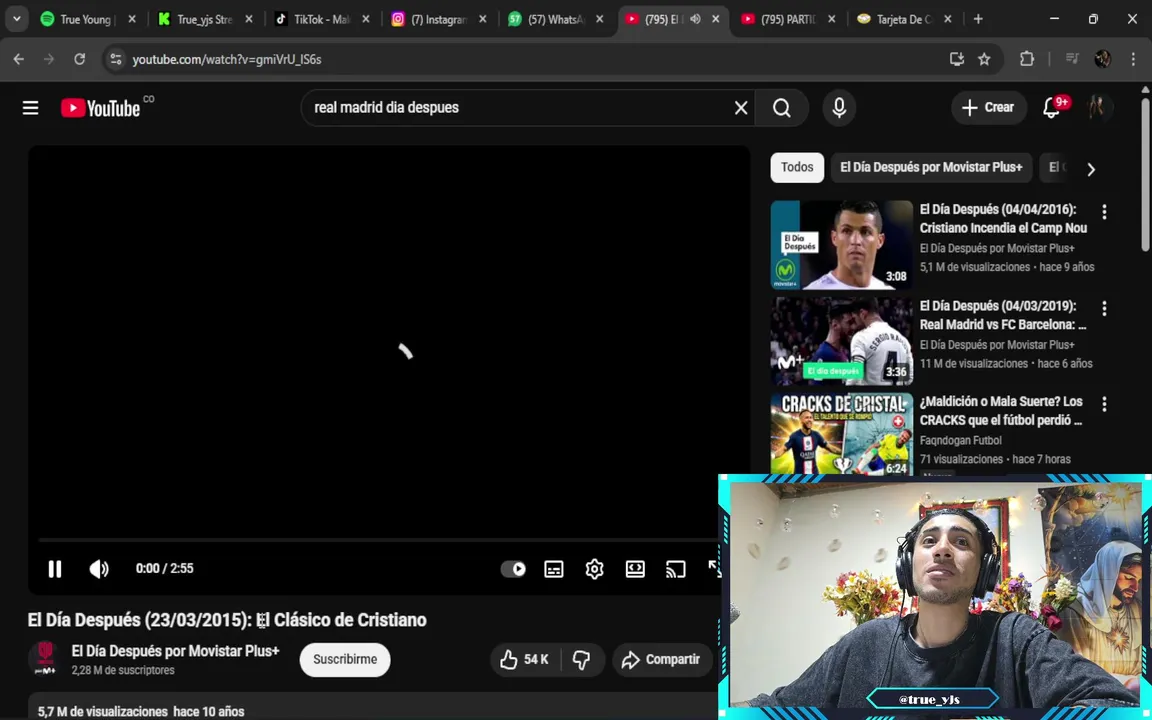Install app icon in address bar
The image size is (1152, 720).
point(957,60)
